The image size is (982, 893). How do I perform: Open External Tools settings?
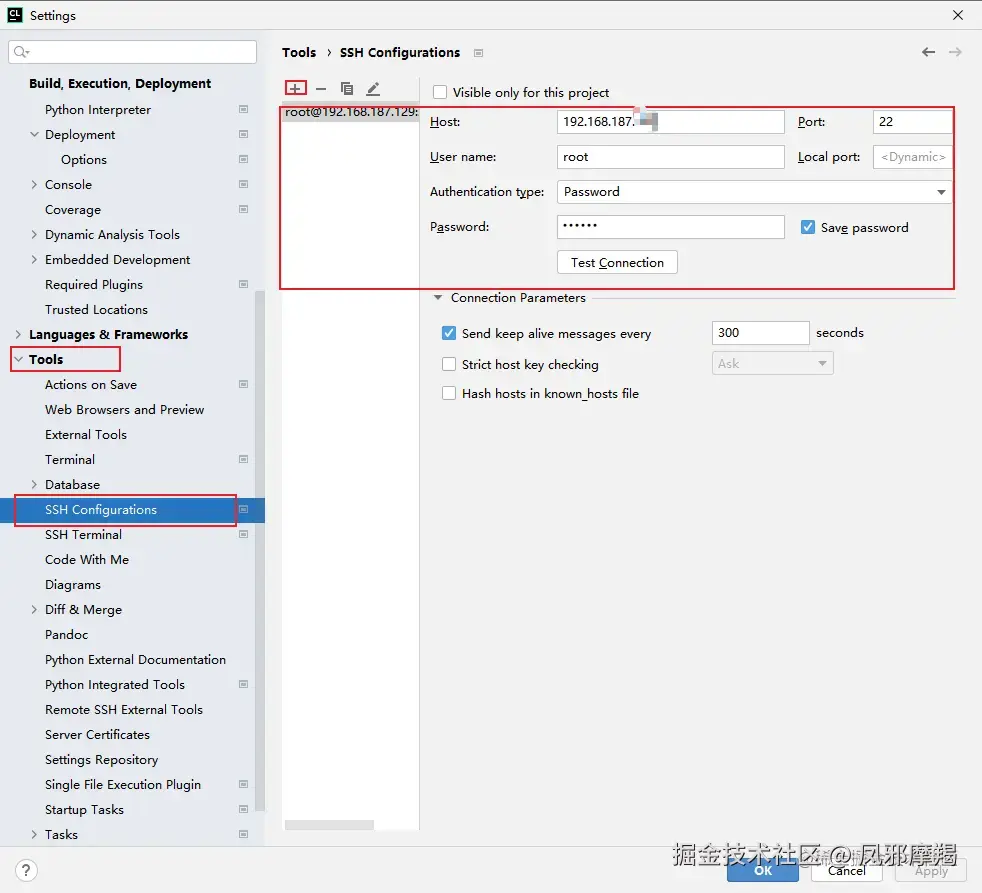pyautogui.click(x=86, y=434)
